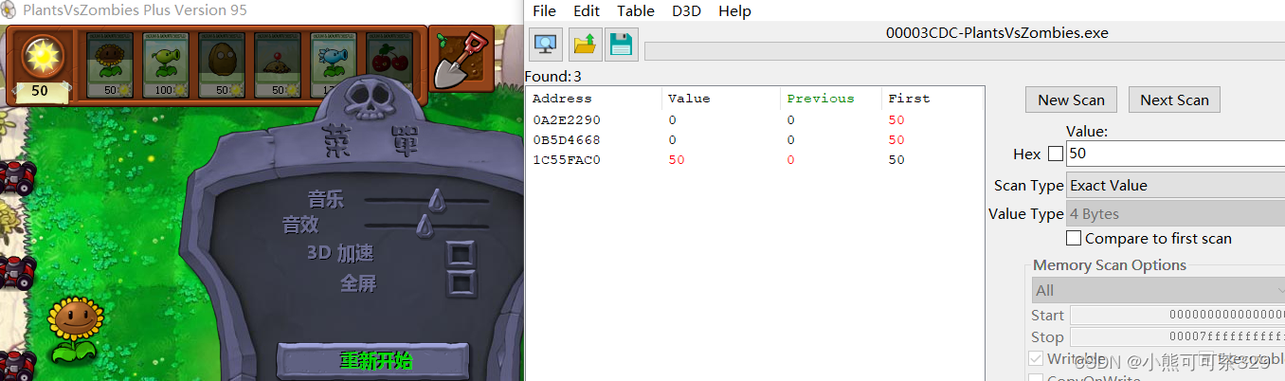Select the Peashooter seed packet

(x=166, y=64)
